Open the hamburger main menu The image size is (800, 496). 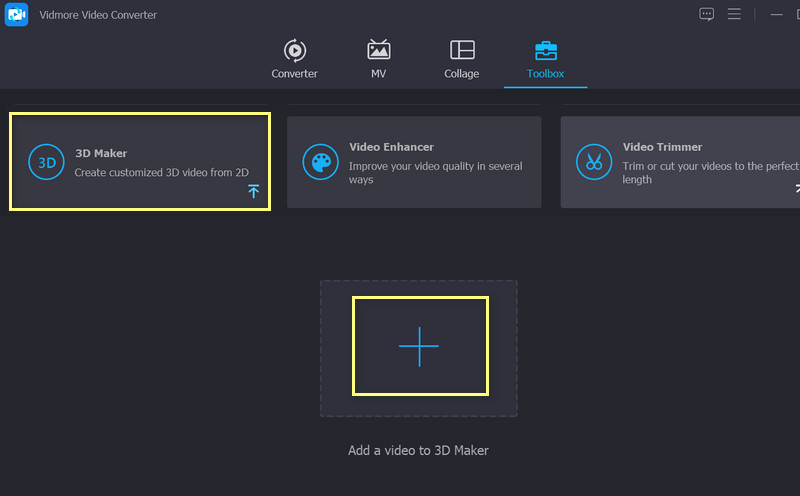coord(734,15)
